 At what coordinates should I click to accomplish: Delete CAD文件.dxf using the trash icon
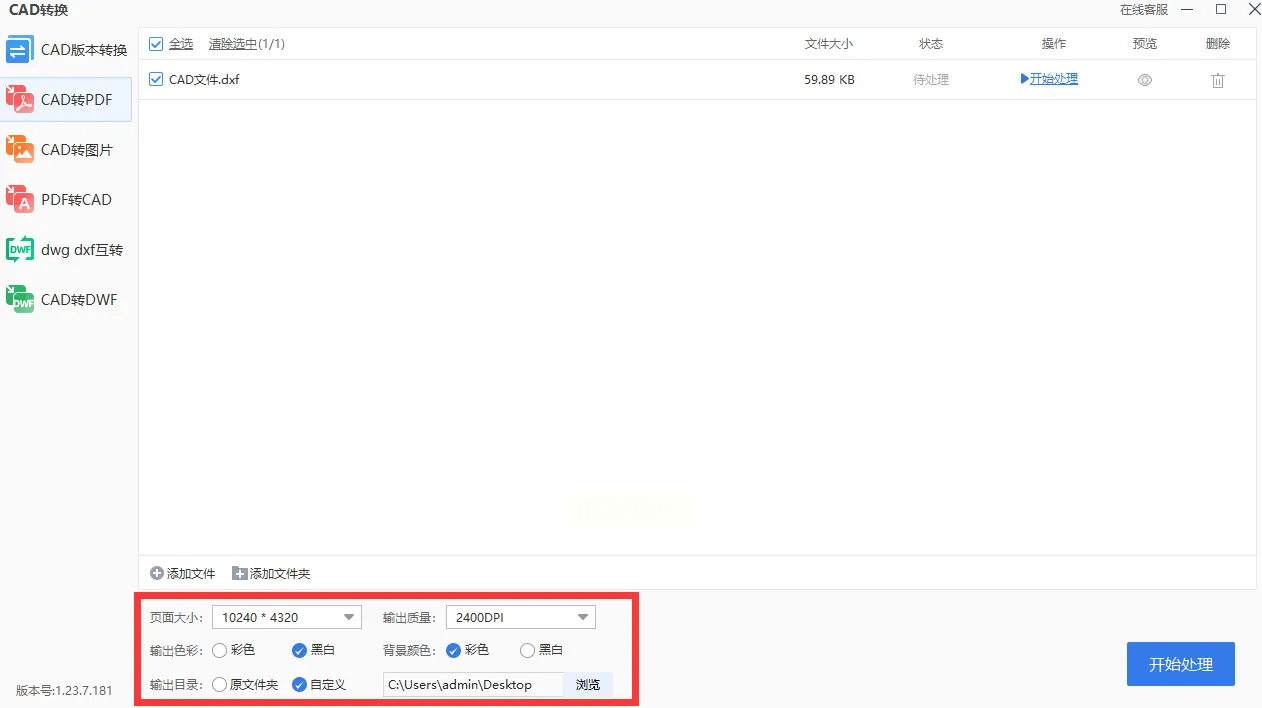(x=1218, y=80)
